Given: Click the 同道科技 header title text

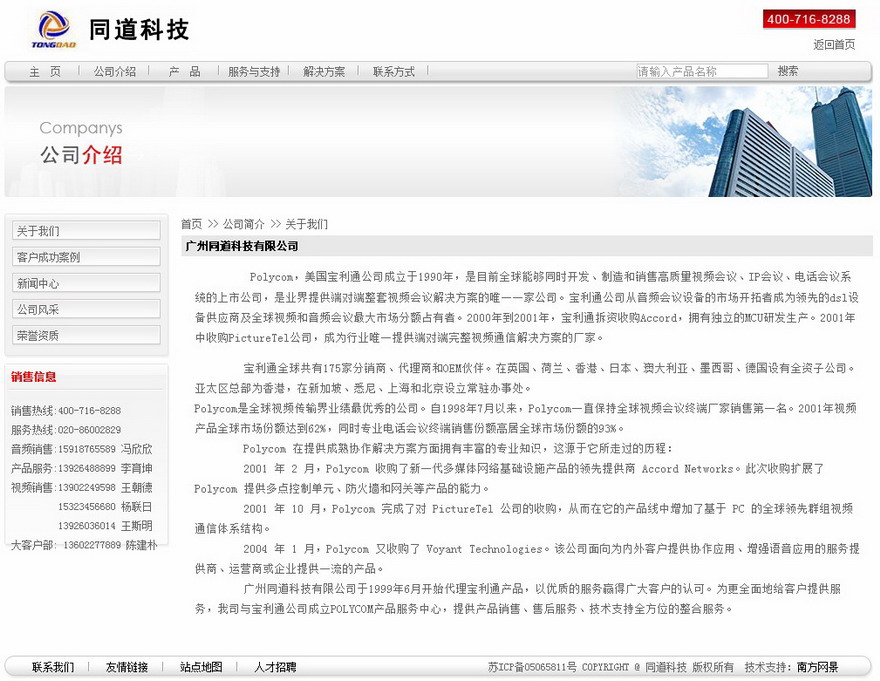Looking at the screenshot, I should (139, 30).
